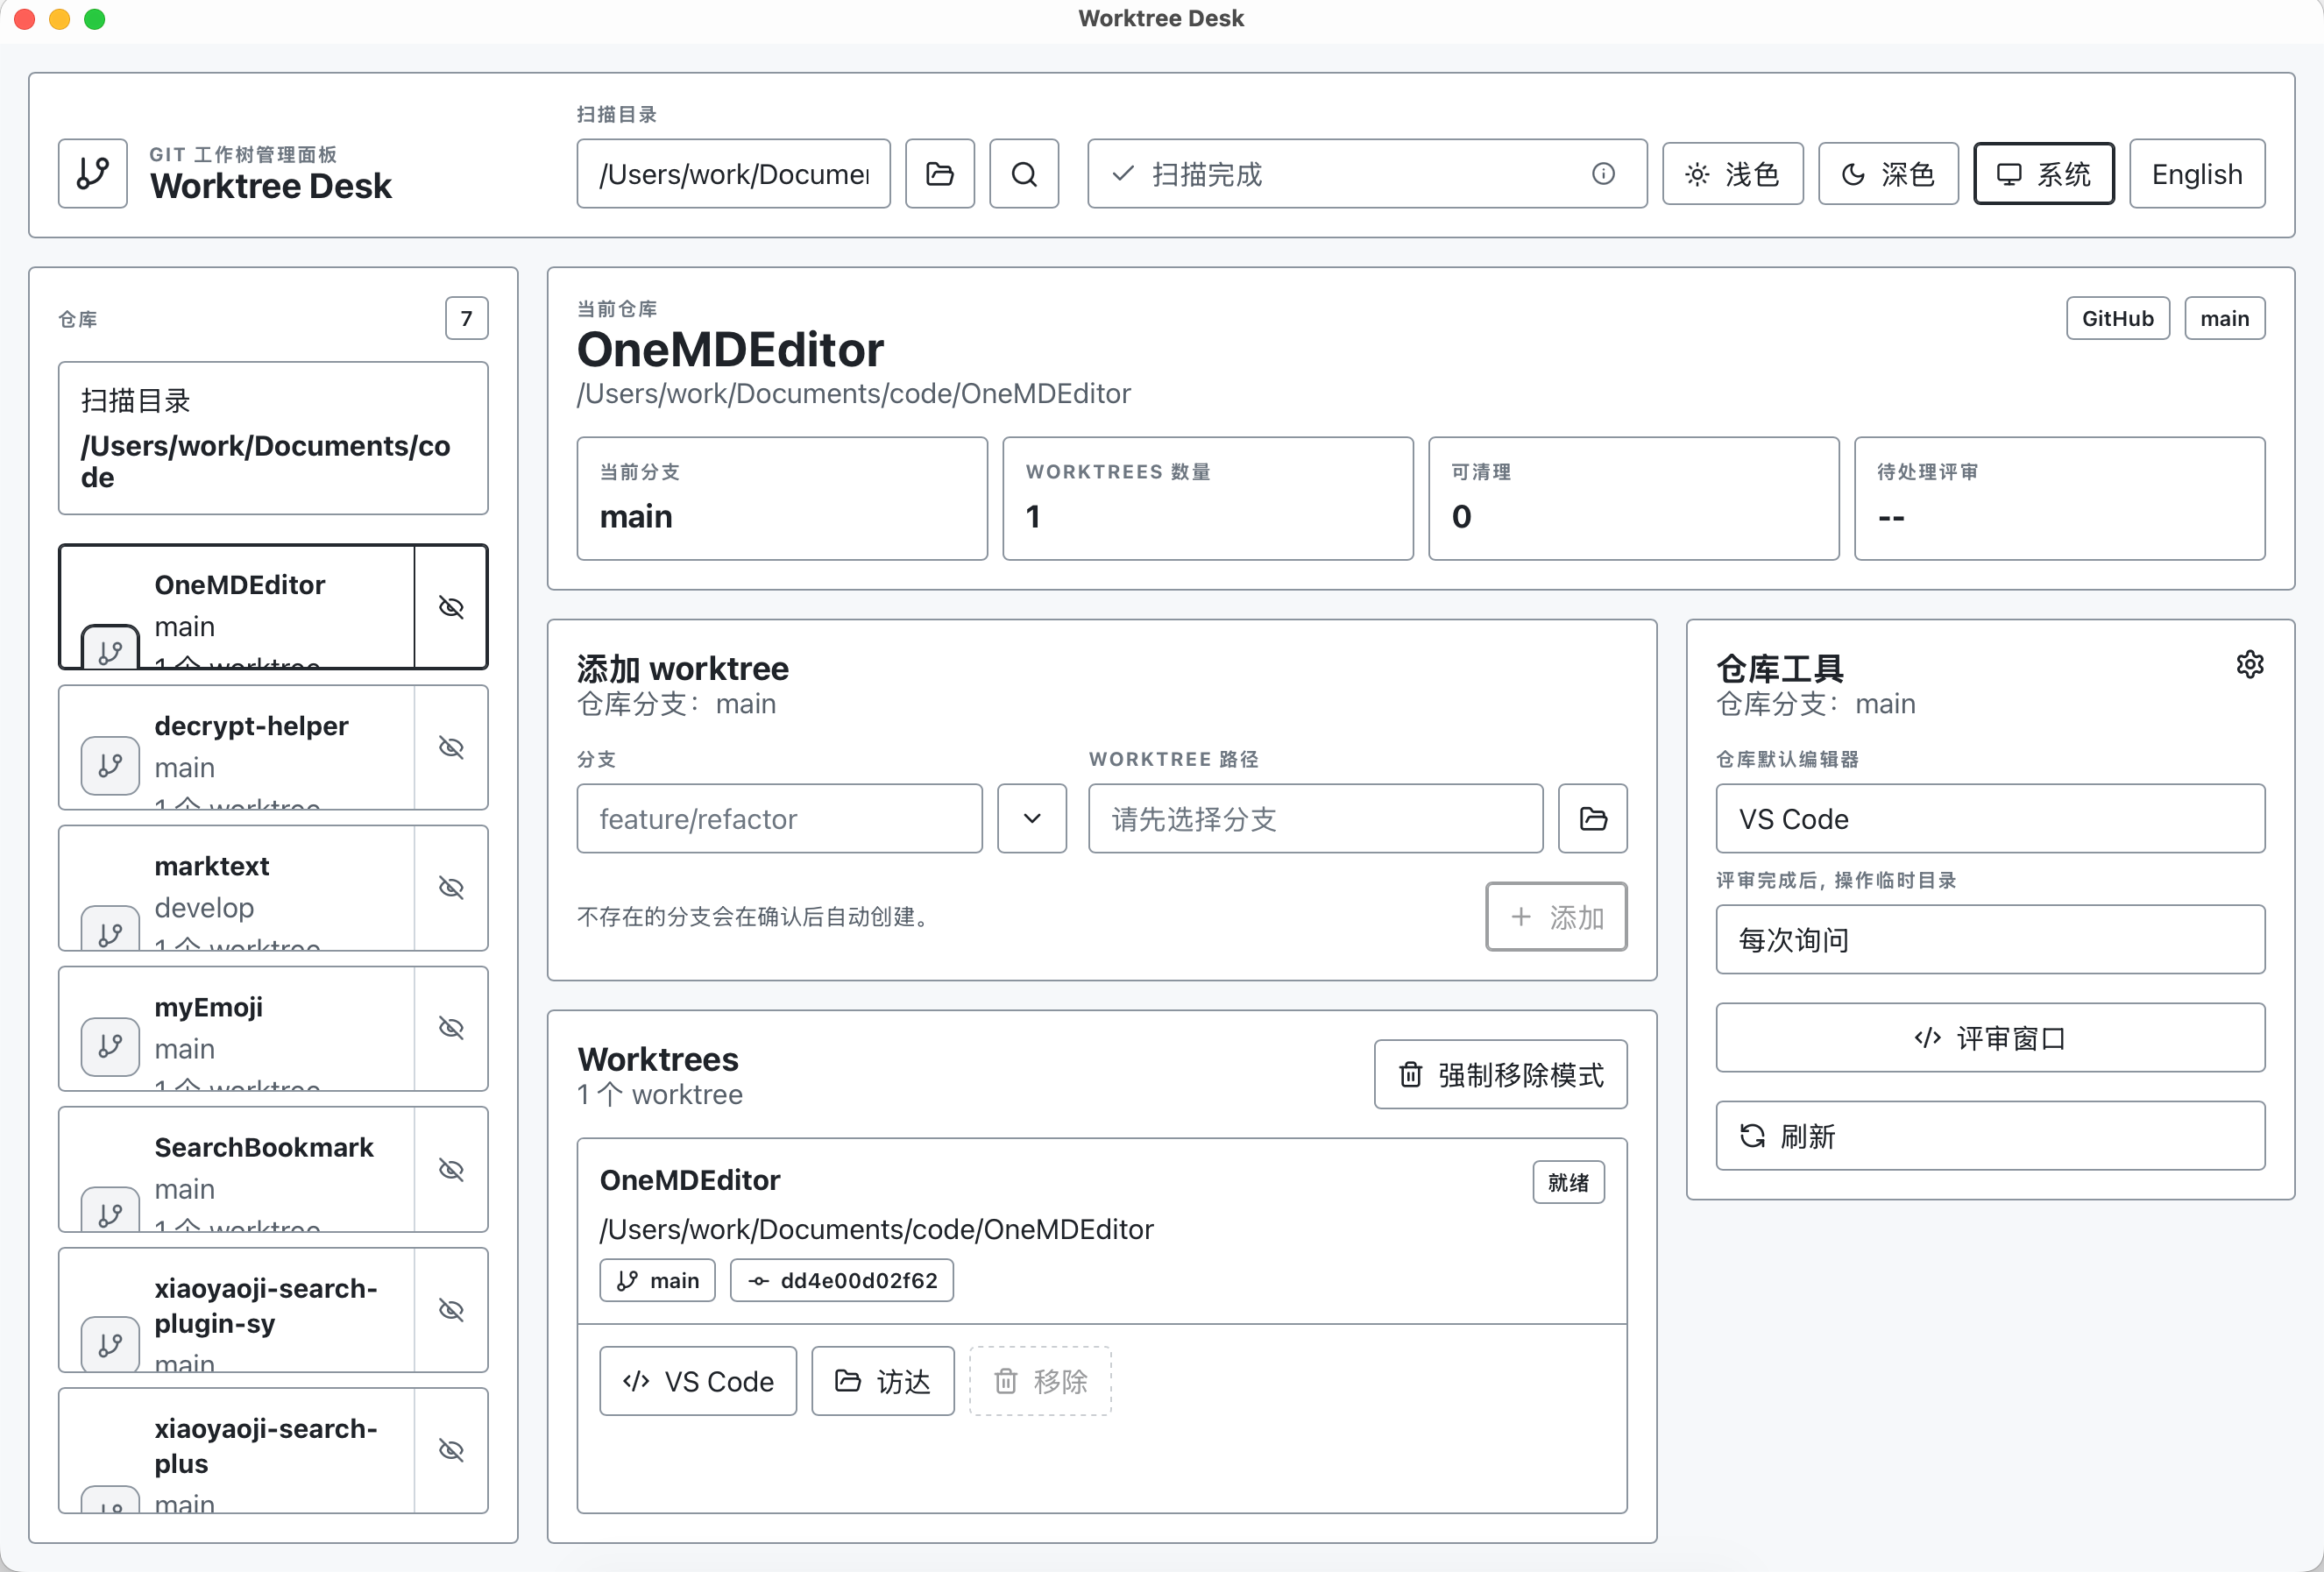The image size is (2324, 1572).
Task: Click repository count badge 7
Action: pos(466,318)
